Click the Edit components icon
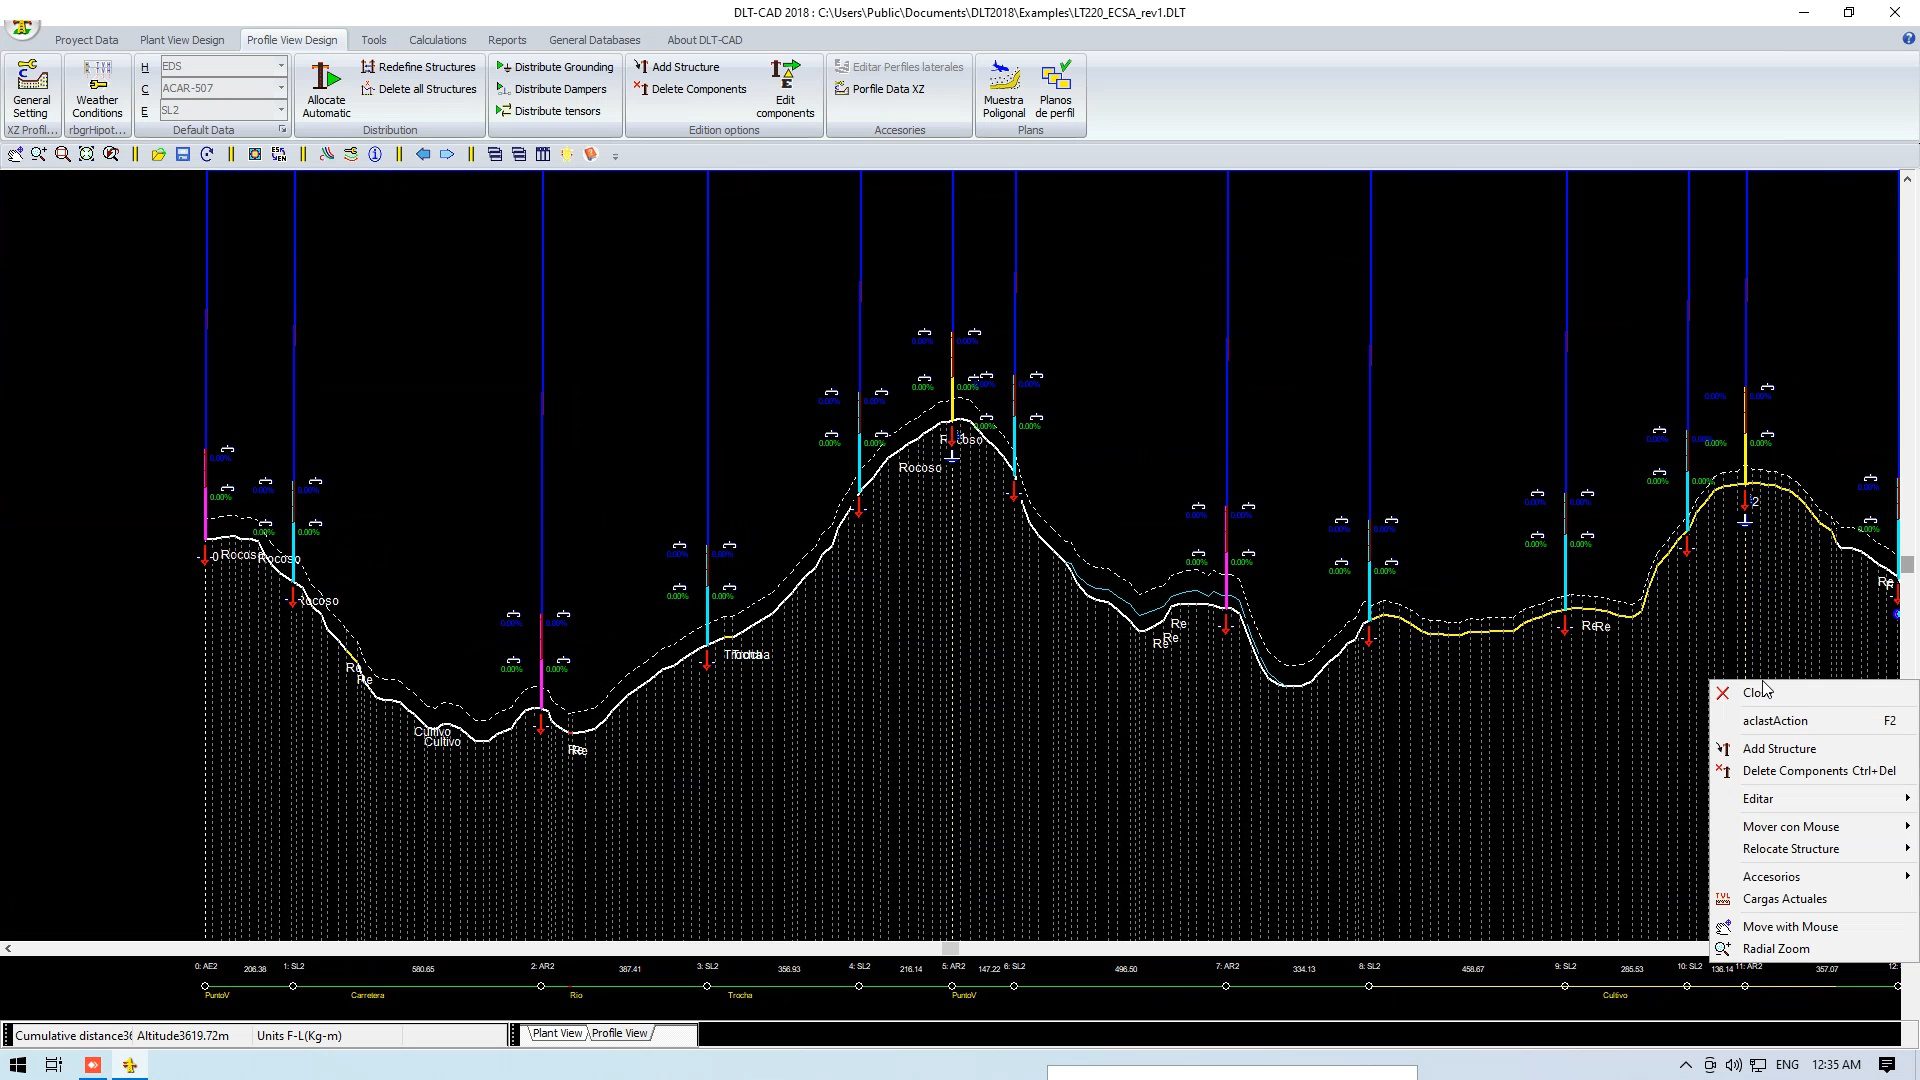The height and width of the screenshot is (1080, 1920). click(785, 88)
